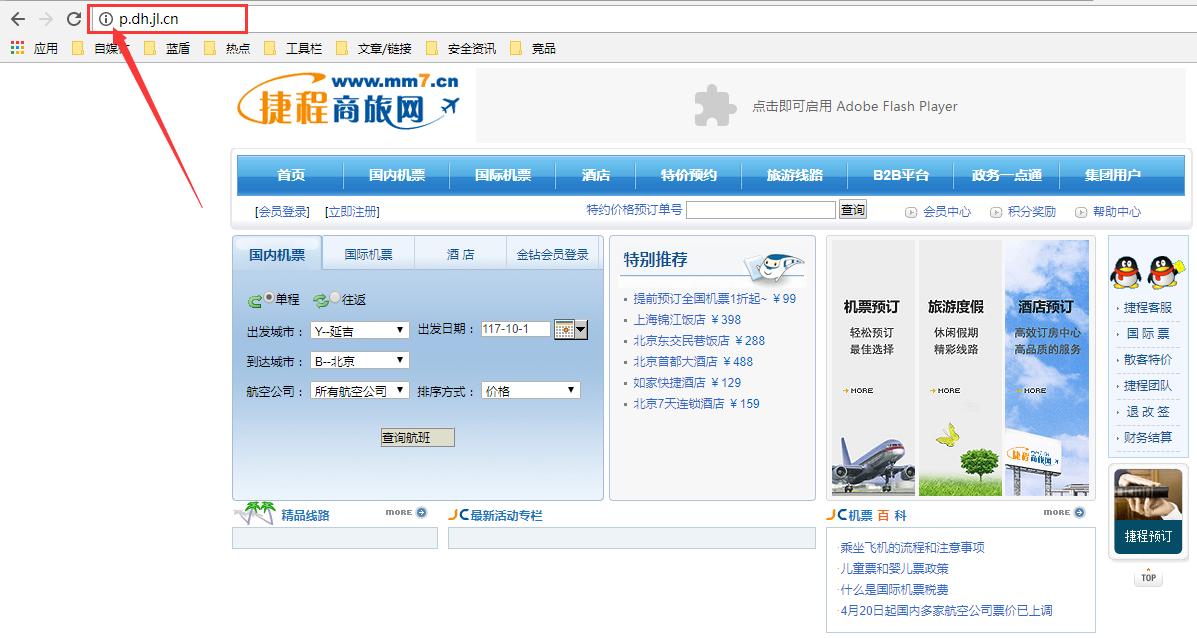The height and width of the screenshot is (638, 1197).
Task: Click the TOP back-to-top icon
Action: pyautogui.click(x=1147, y=577)
